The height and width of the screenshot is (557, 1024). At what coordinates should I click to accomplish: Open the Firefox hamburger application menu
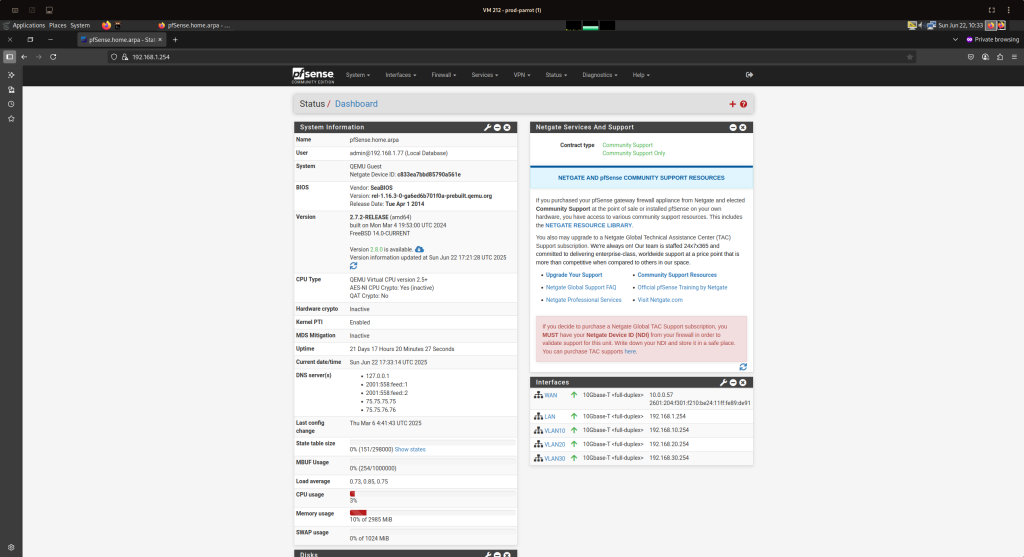click(1014, 57)
